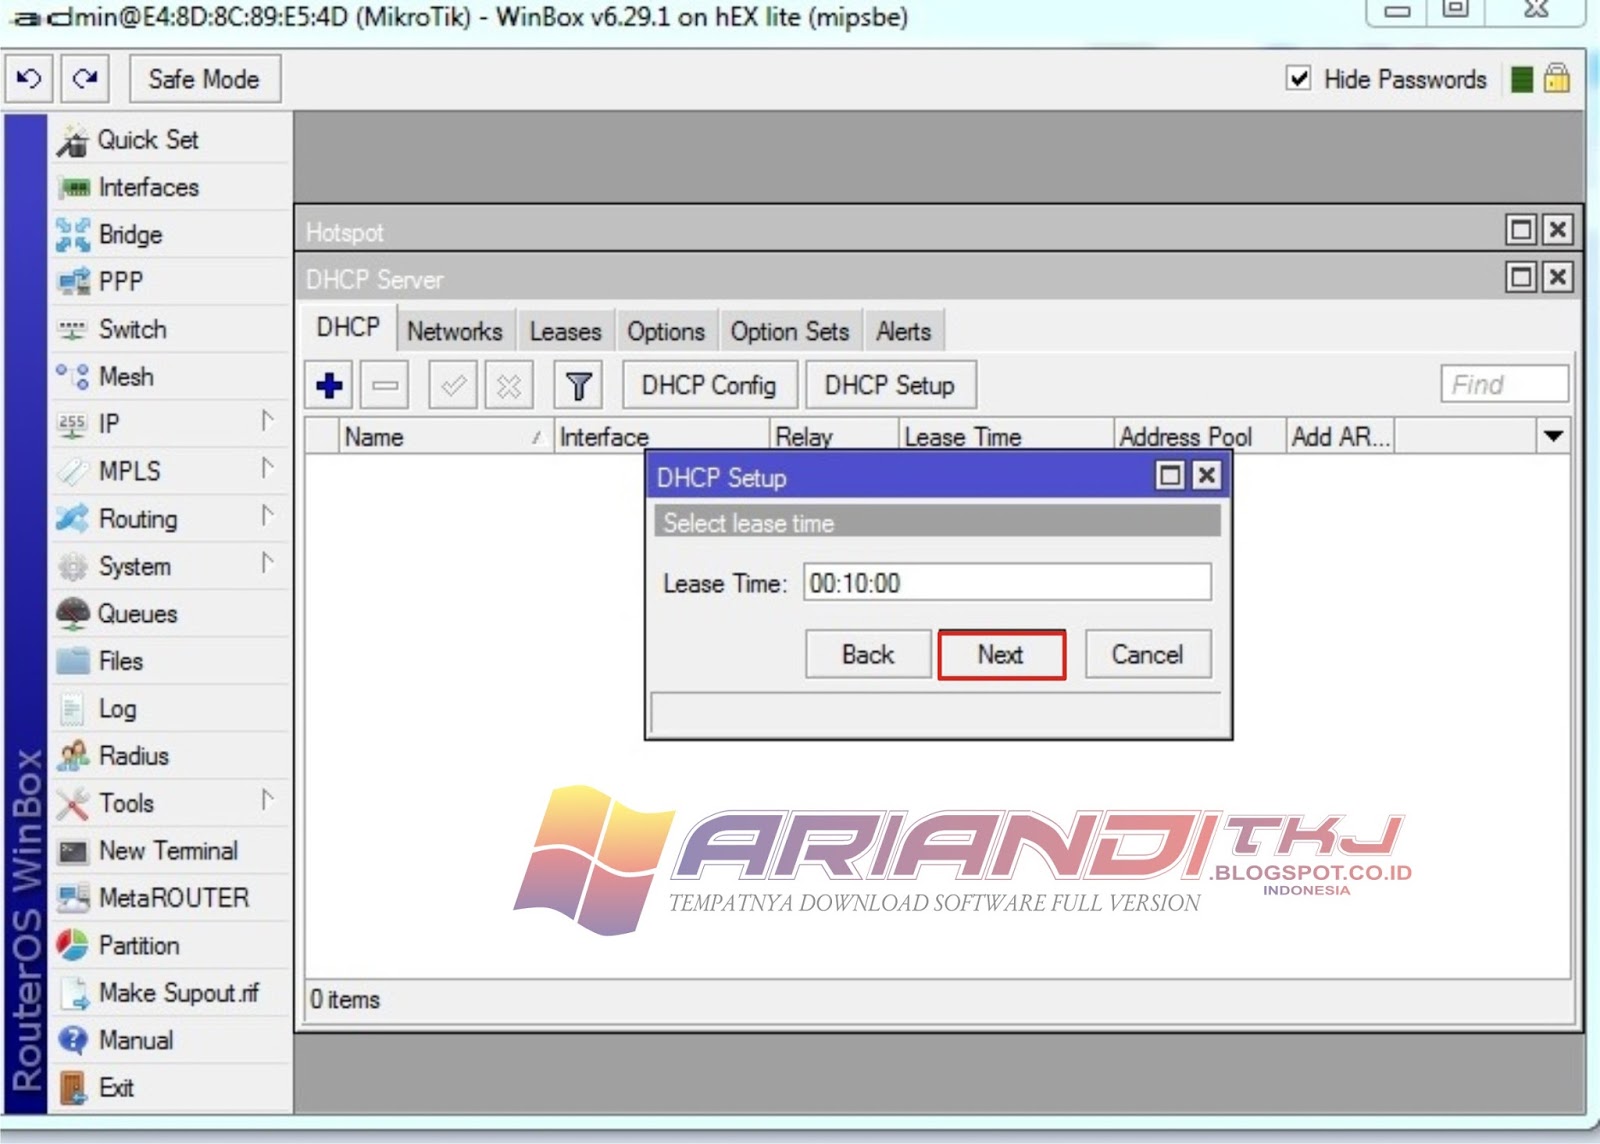
Task: Switch to the Alerts tab
Action: tap(903, 331)
